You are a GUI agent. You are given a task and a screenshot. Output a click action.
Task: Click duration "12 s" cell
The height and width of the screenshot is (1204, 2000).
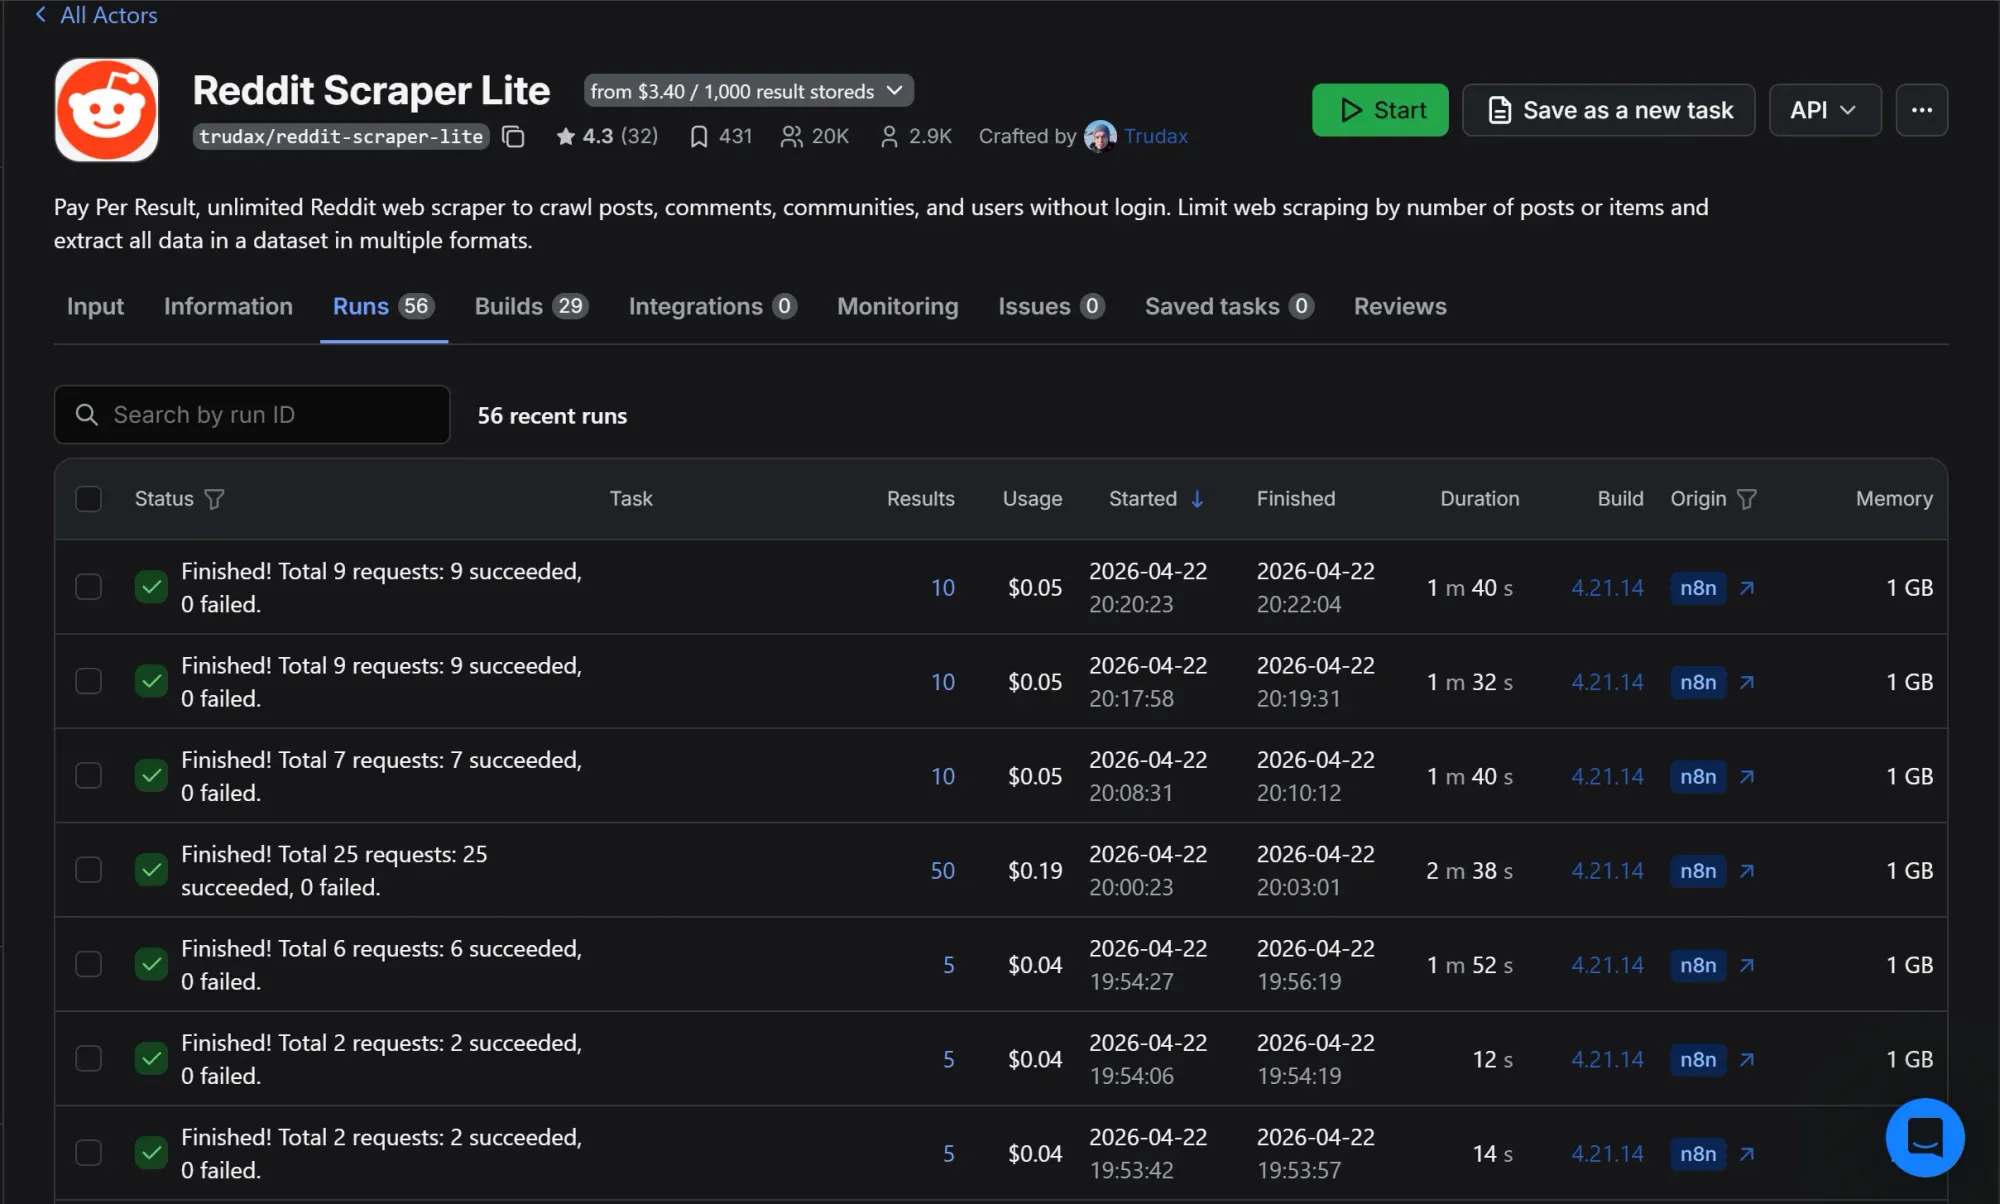click(x=1492, y=1059)
